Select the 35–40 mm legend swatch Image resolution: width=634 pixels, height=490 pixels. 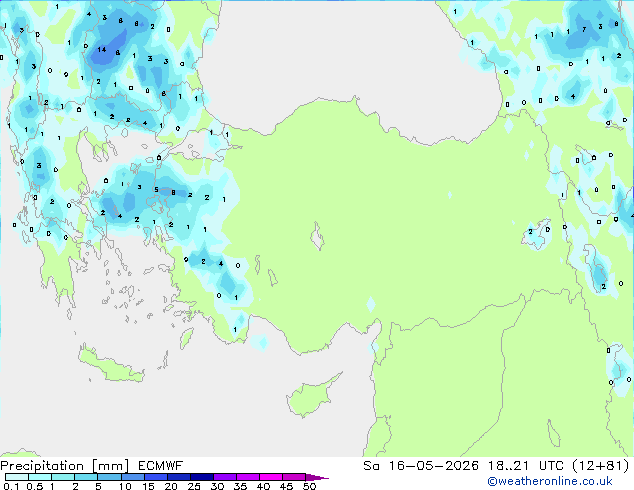tap(248, 477)
